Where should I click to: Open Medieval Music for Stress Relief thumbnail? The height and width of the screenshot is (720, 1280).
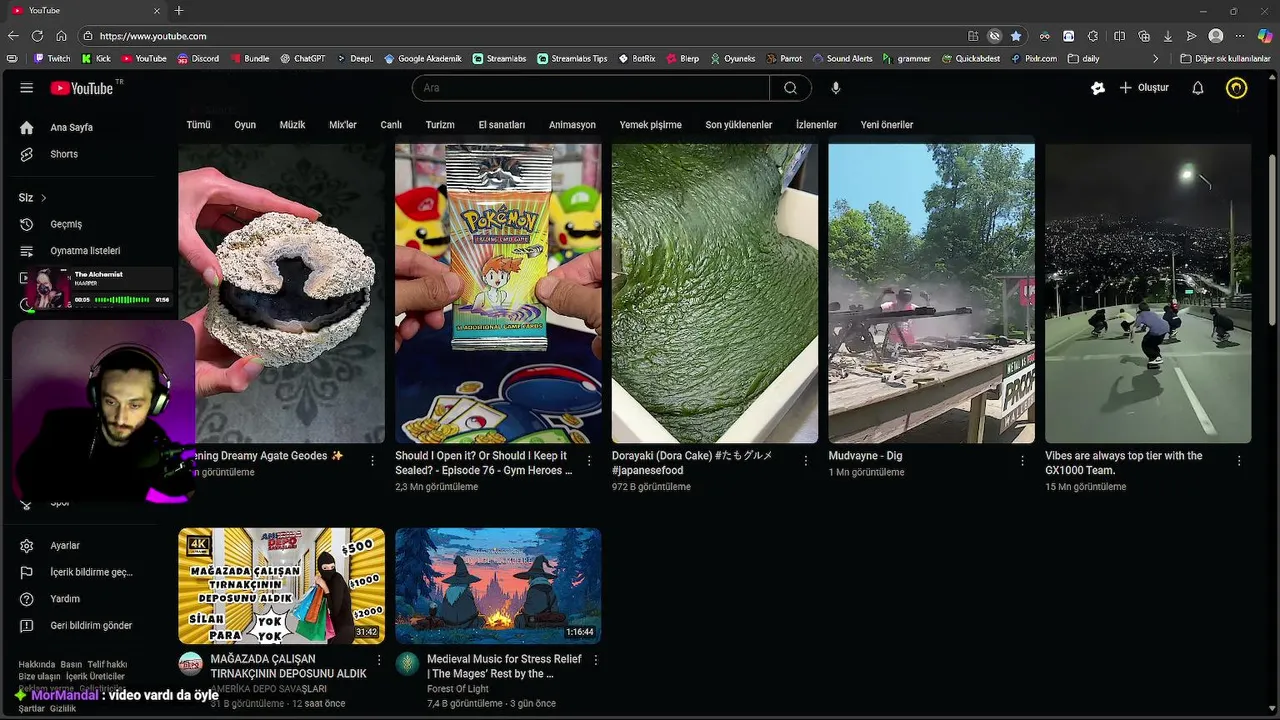pos(498,586)
